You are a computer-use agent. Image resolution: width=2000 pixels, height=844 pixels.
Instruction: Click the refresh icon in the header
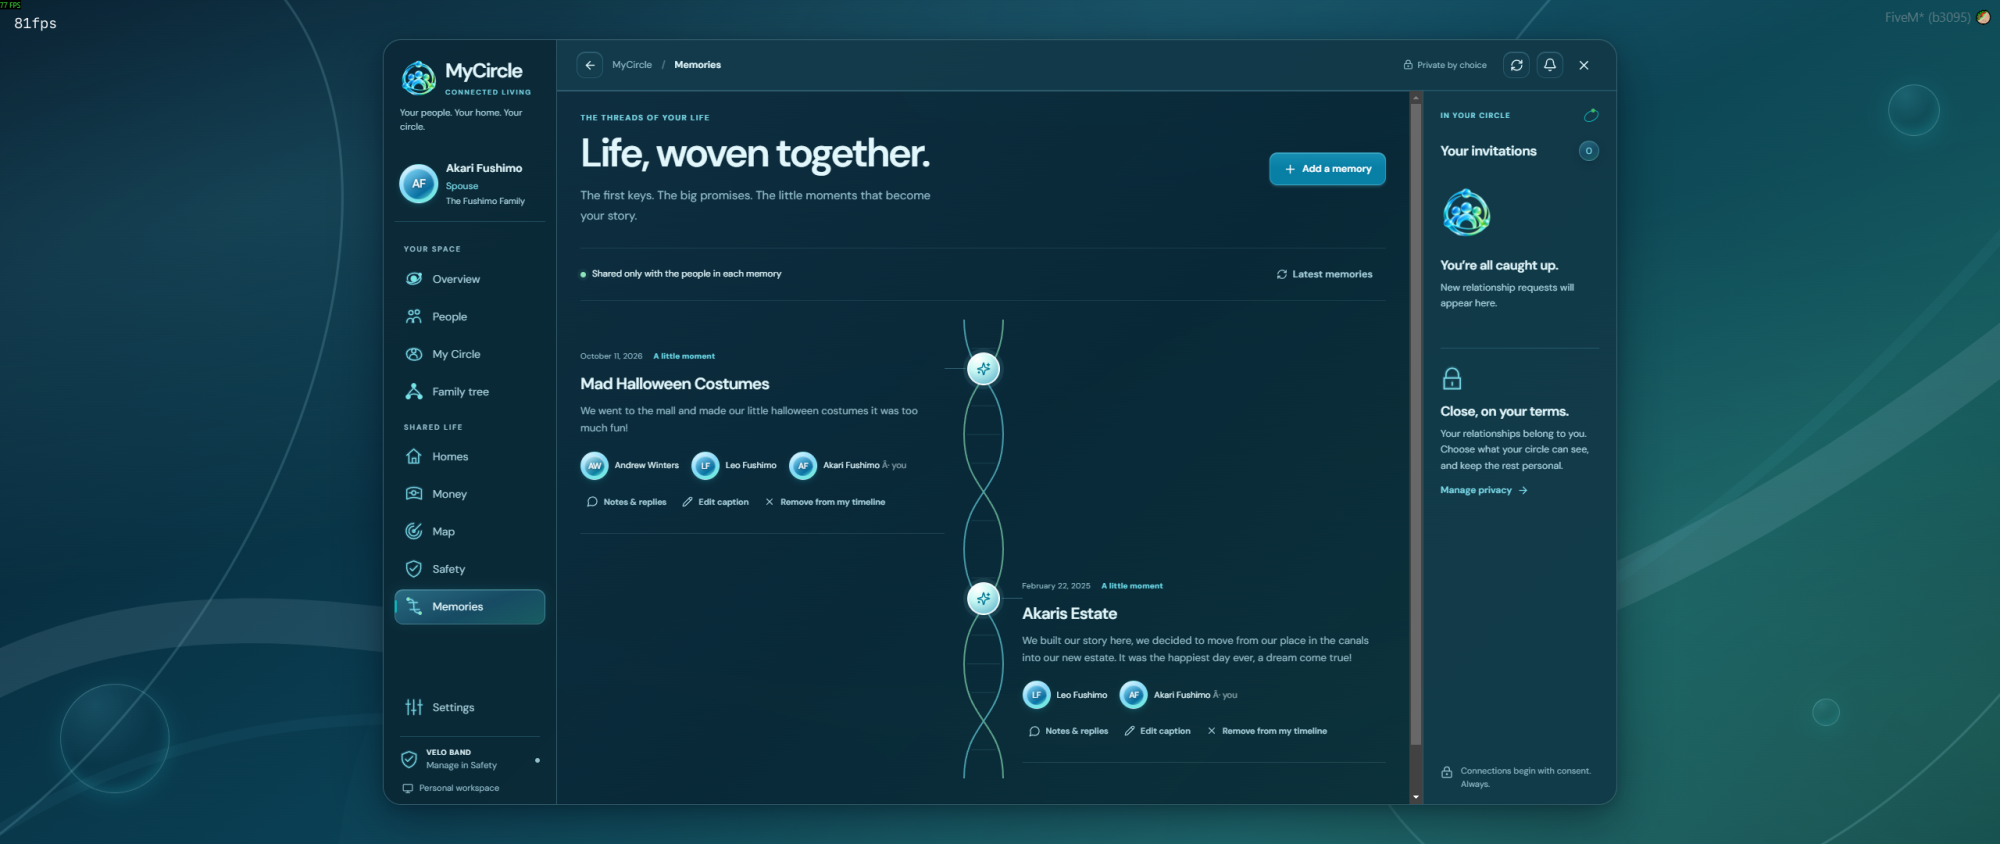[x=1517, y=65]
